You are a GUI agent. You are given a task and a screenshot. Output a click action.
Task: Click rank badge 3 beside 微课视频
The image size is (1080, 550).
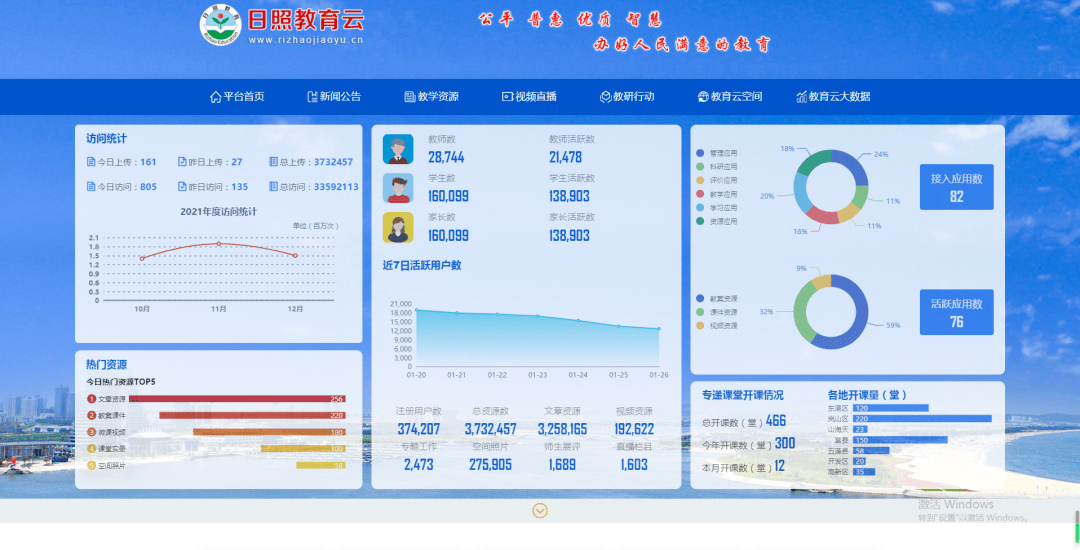tap(92, 432)
